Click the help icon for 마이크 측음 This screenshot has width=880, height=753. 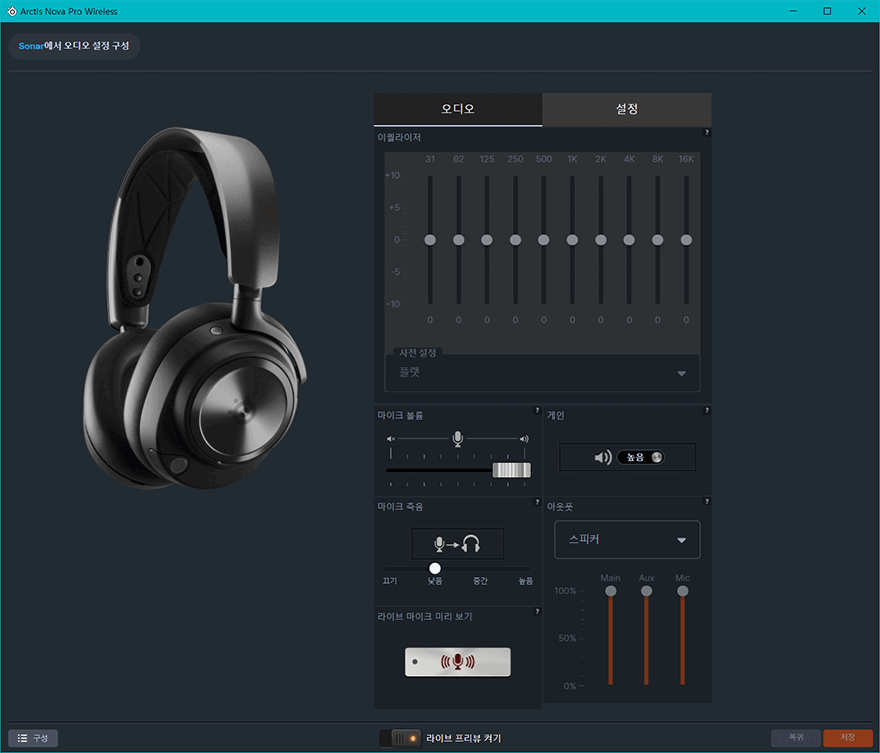pyautogui.click(x=537, y=502)
